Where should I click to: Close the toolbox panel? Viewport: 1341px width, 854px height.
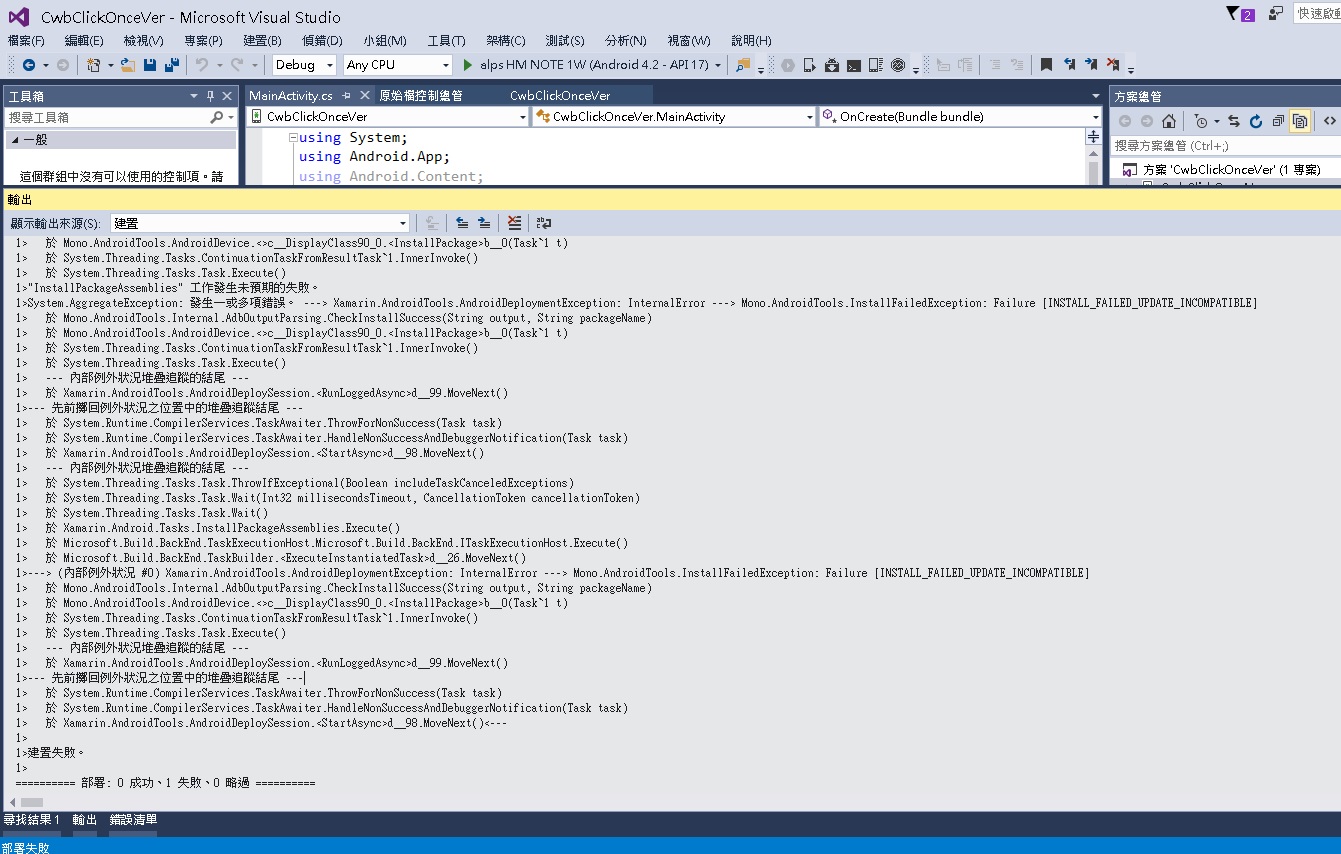click(228, 96)
